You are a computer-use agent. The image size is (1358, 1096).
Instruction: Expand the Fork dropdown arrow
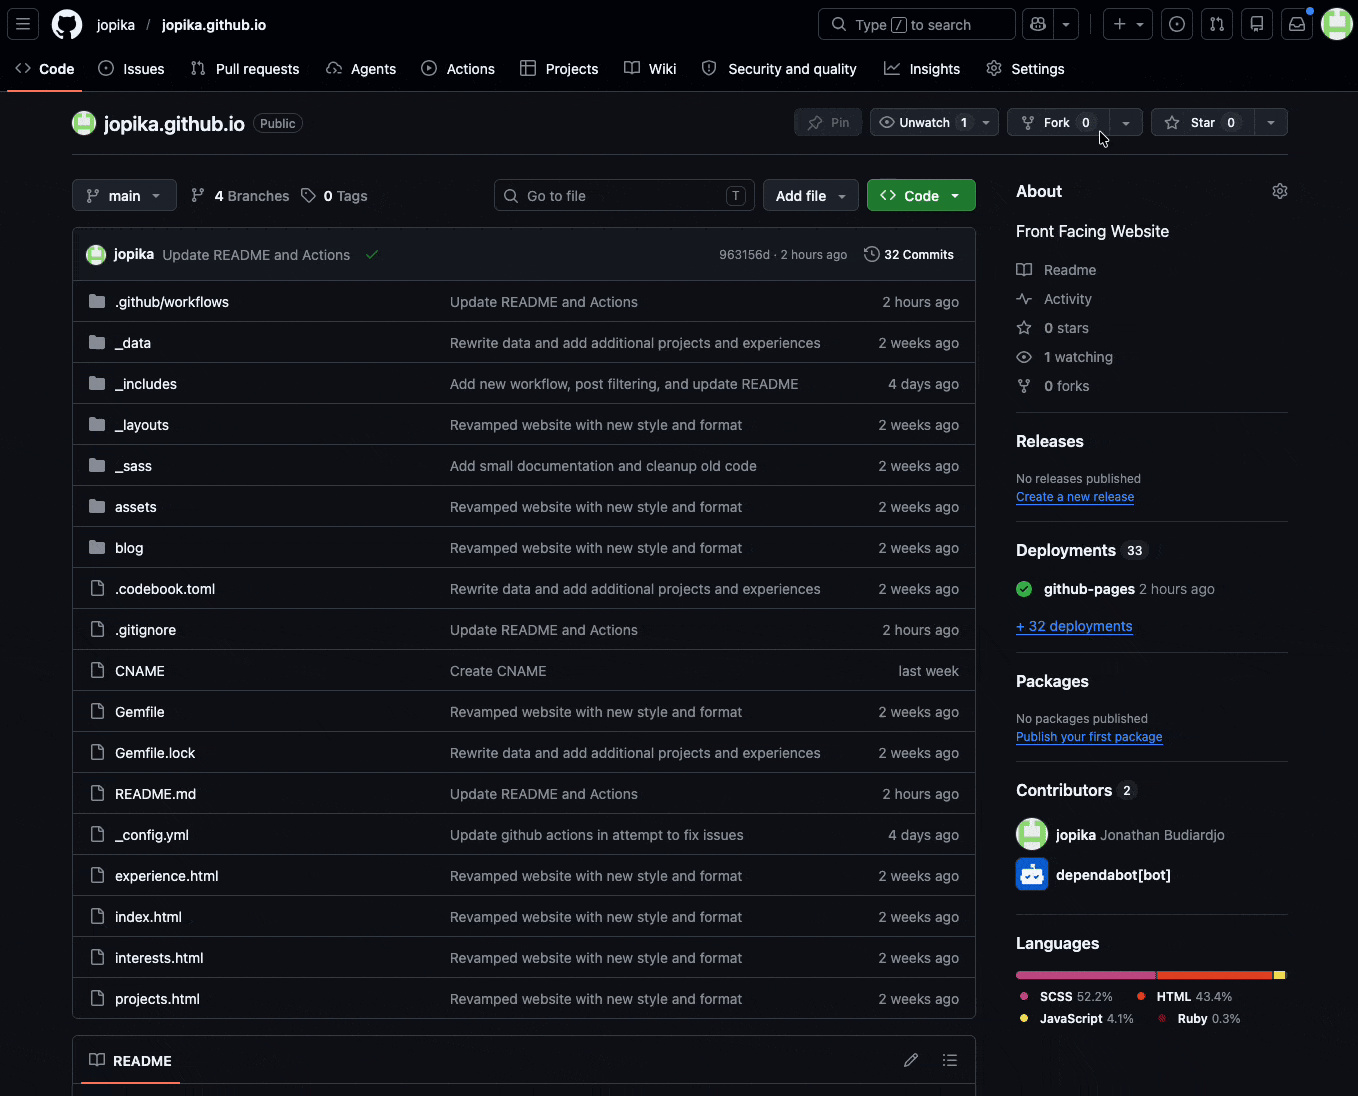coord(1126,123)
